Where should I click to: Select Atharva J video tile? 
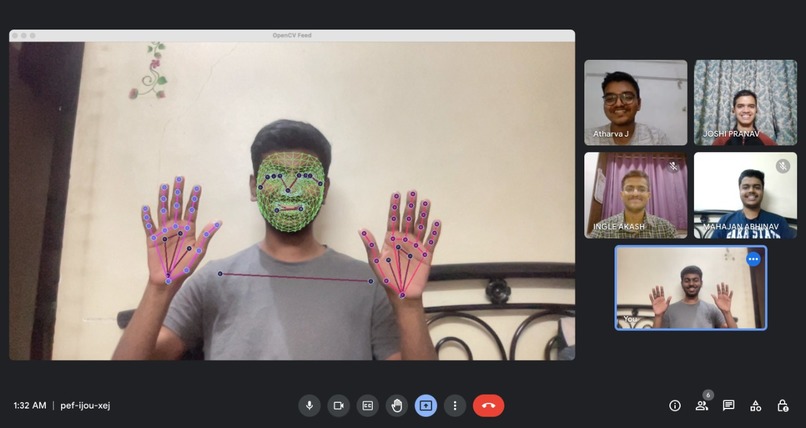tap(635, 103)
